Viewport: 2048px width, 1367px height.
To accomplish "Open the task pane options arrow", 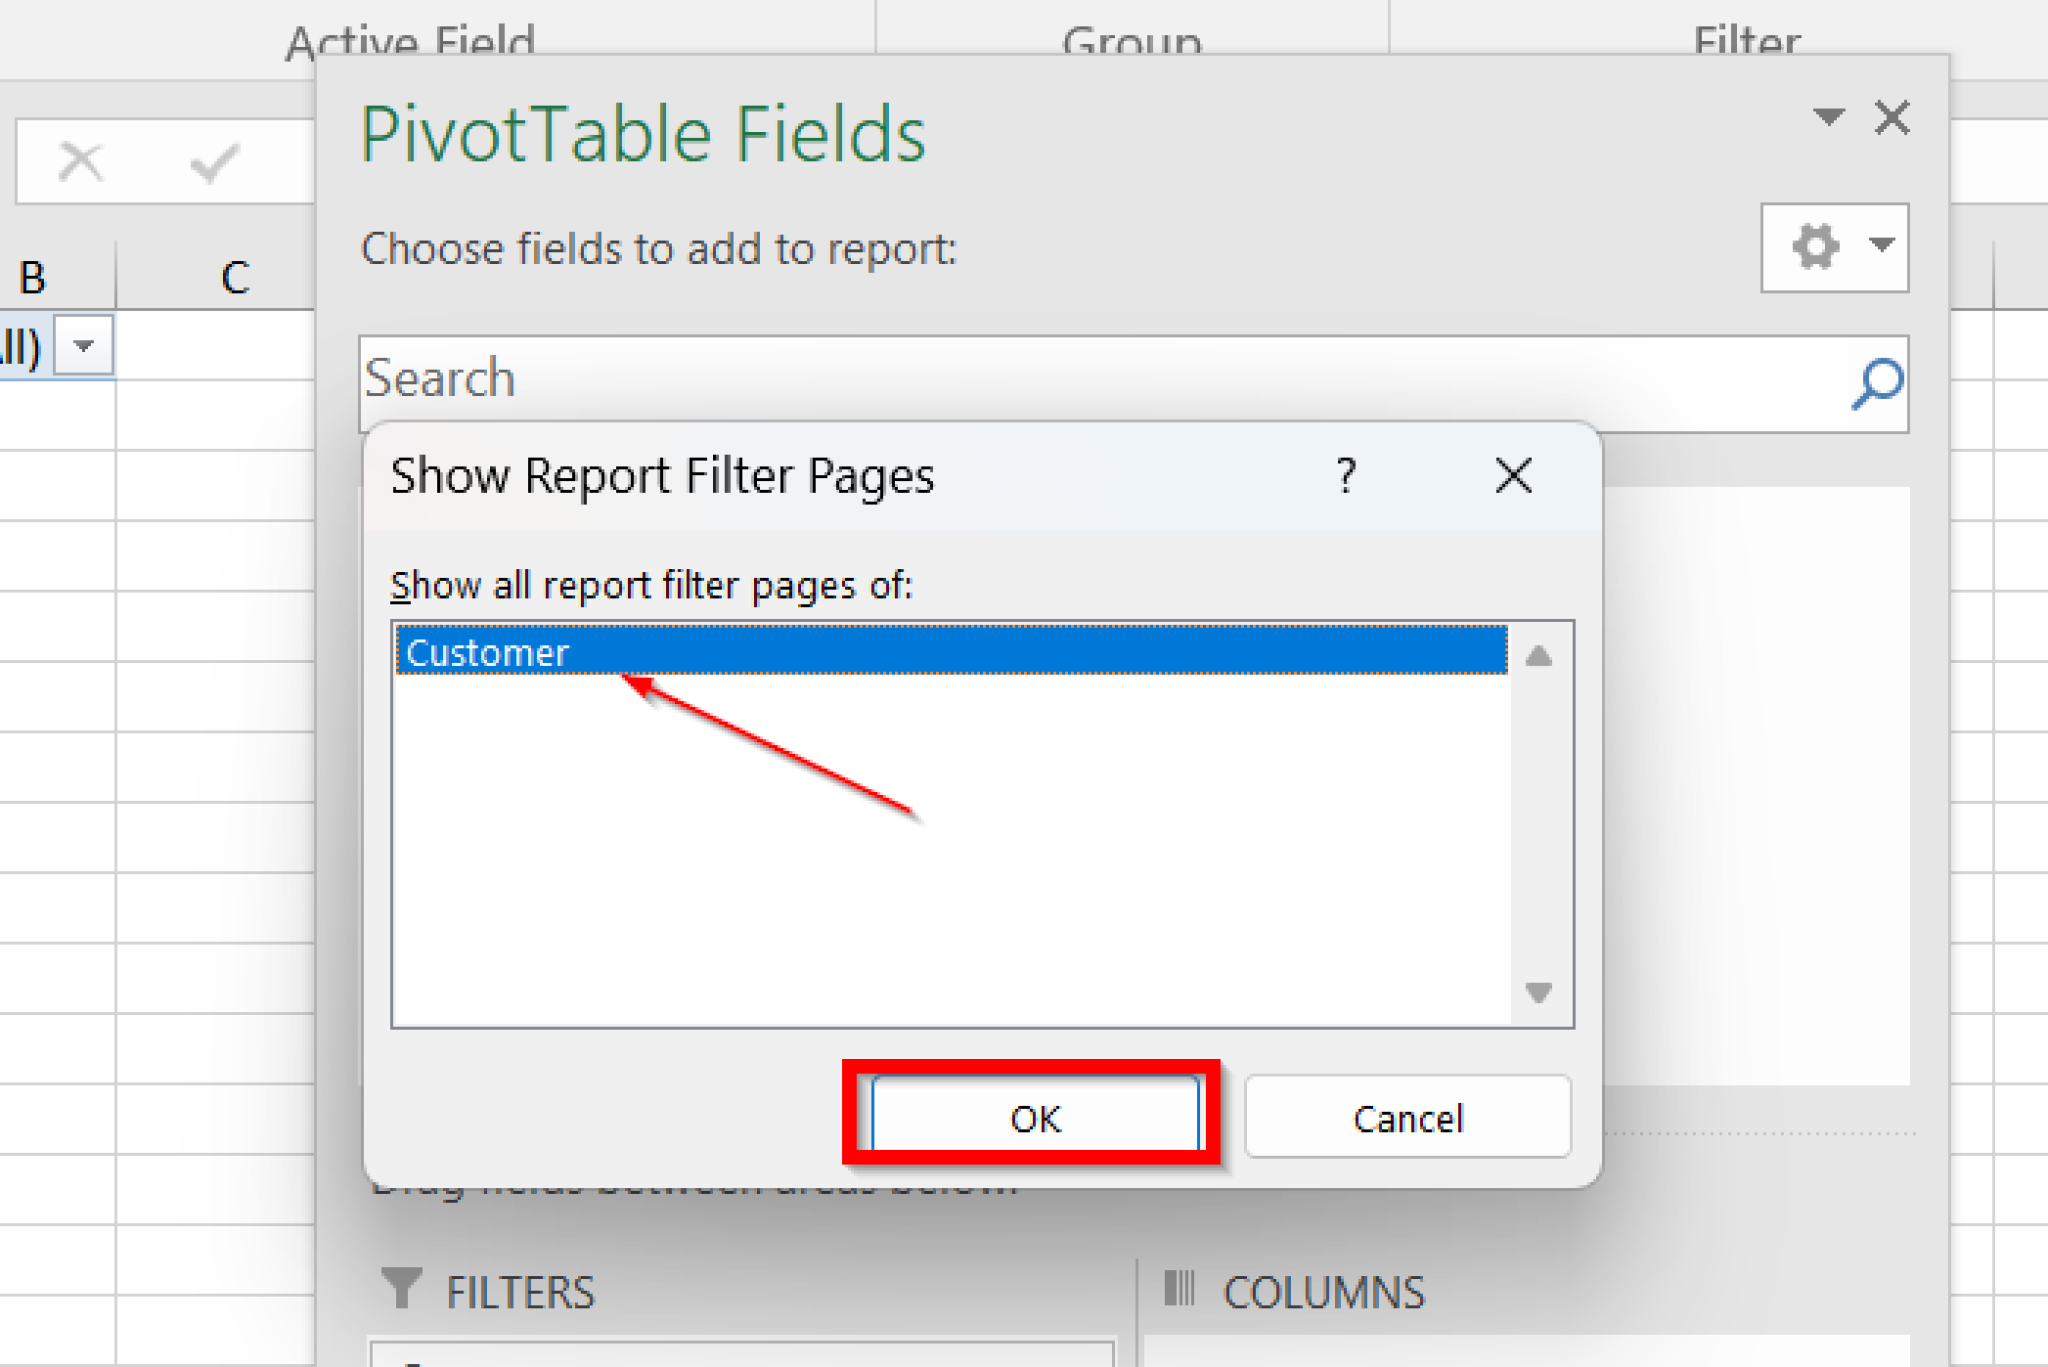I will [1828, 117].
